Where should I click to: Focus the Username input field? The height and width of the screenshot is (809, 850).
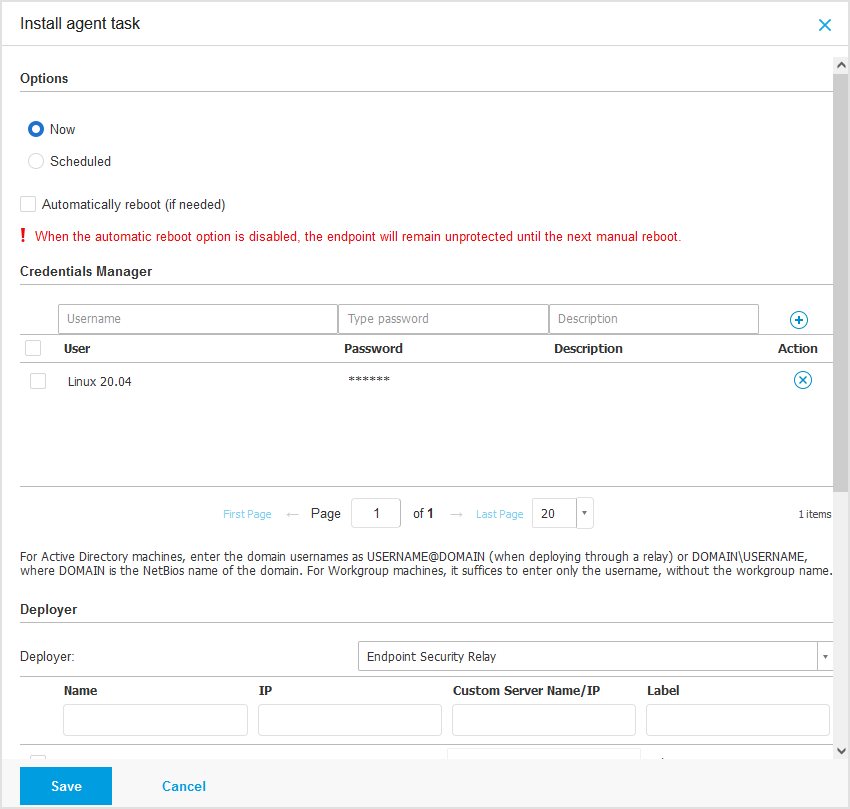click(197, 319)
